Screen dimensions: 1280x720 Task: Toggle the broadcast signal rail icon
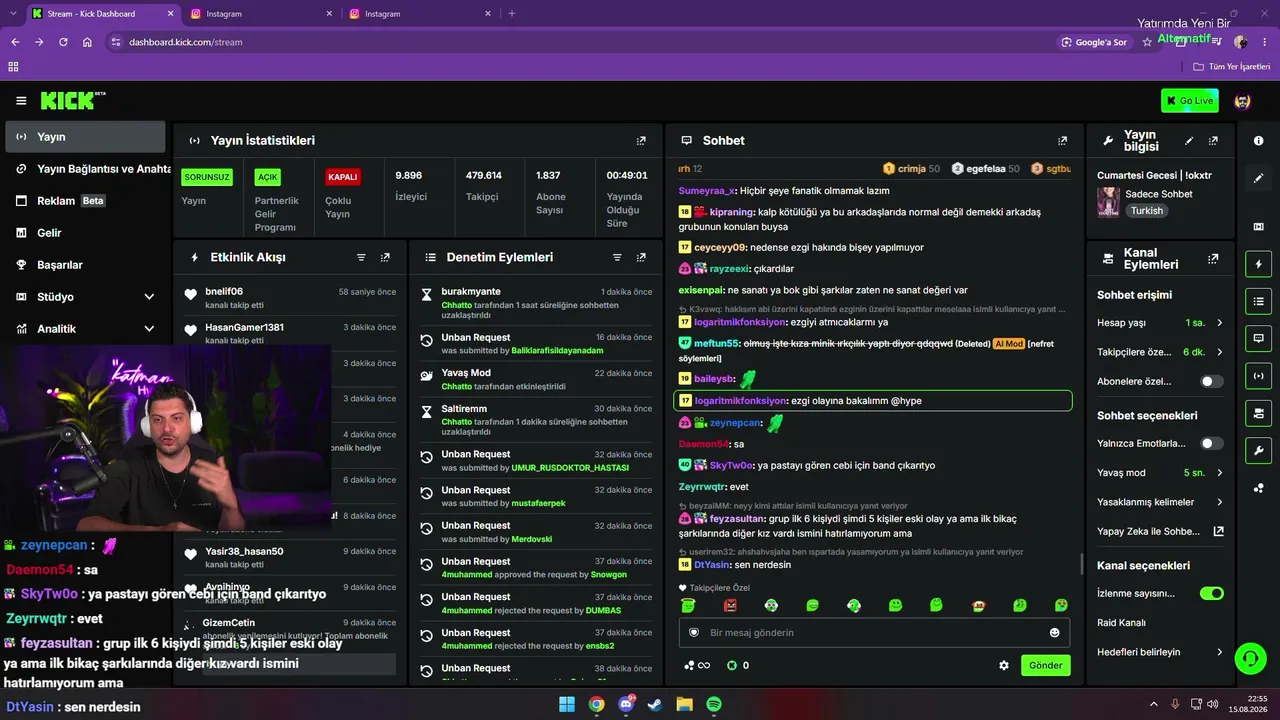(1258, 375)
